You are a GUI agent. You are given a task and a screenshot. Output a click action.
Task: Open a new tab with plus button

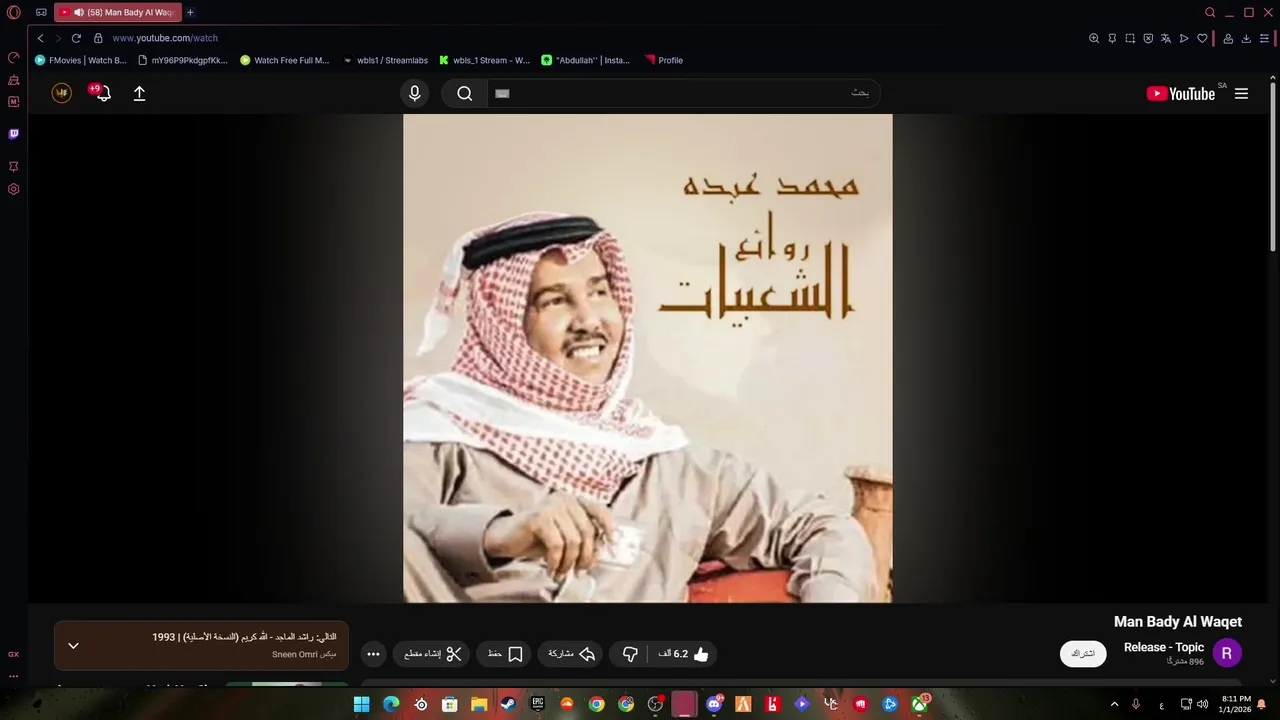coord(190,12)
